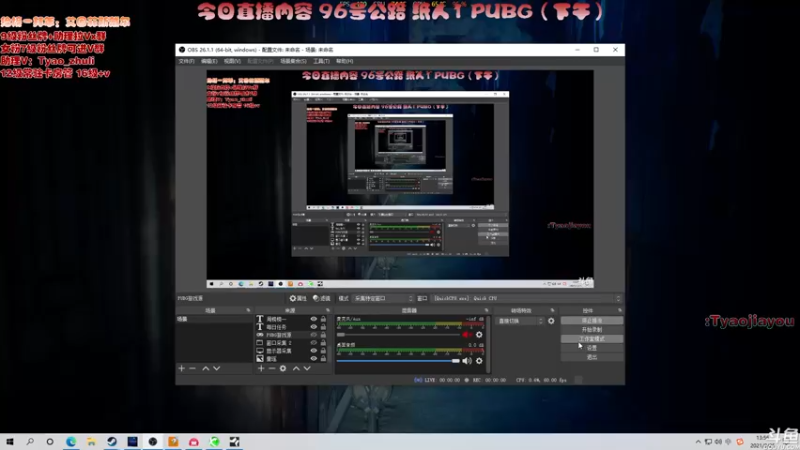Screen dimensions: 800x450
Task: Open settings gear for 桌面音频 mixer channel
Action: coord(479,361)
